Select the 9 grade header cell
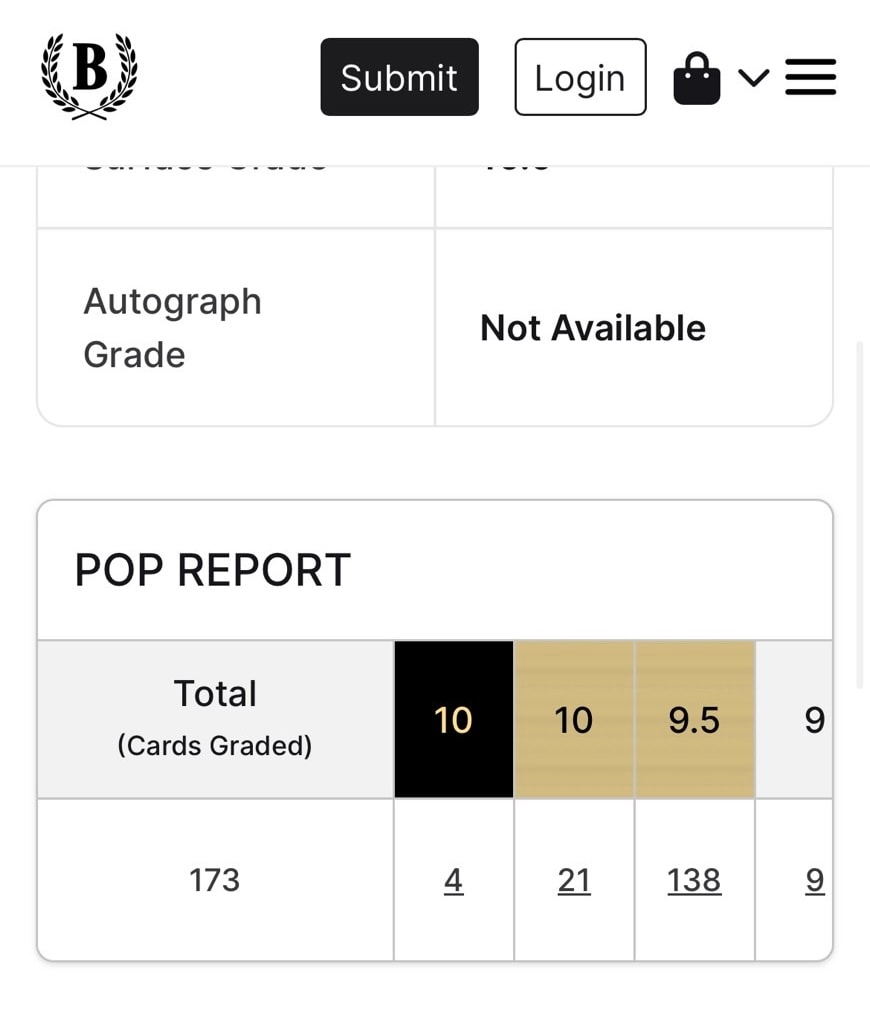 (x=794, y=719)
